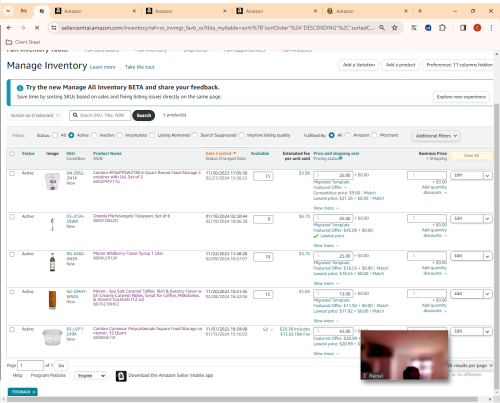Select the Inactive status radio button

94,135
